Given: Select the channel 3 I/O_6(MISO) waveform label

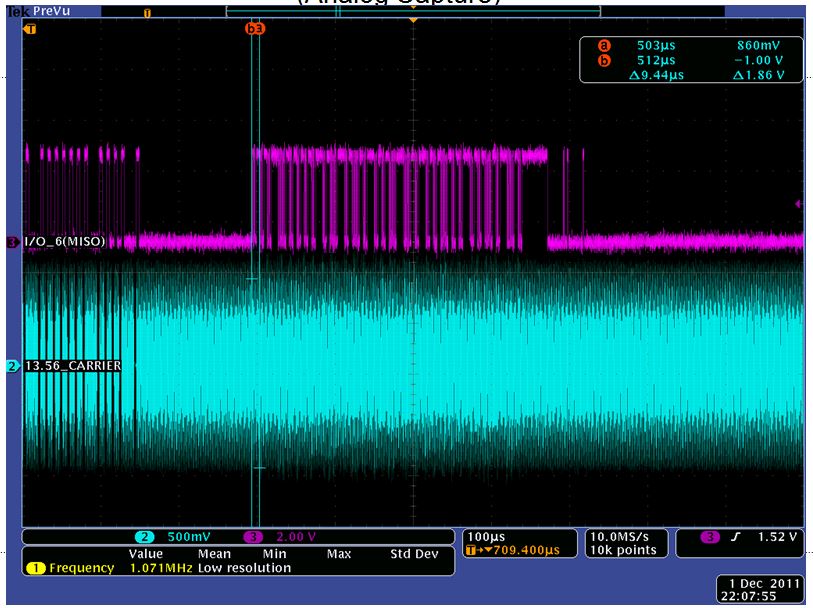Looking at the screenshot, I should point(64,241).
